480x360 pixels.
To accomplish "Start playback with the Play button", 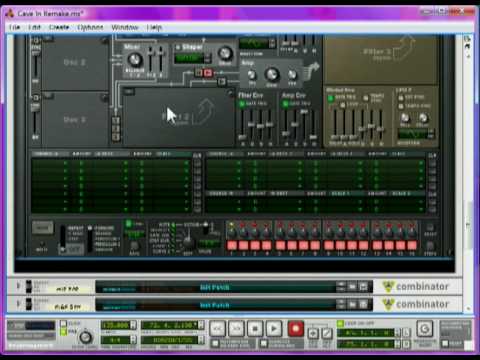I will (274, 329).
